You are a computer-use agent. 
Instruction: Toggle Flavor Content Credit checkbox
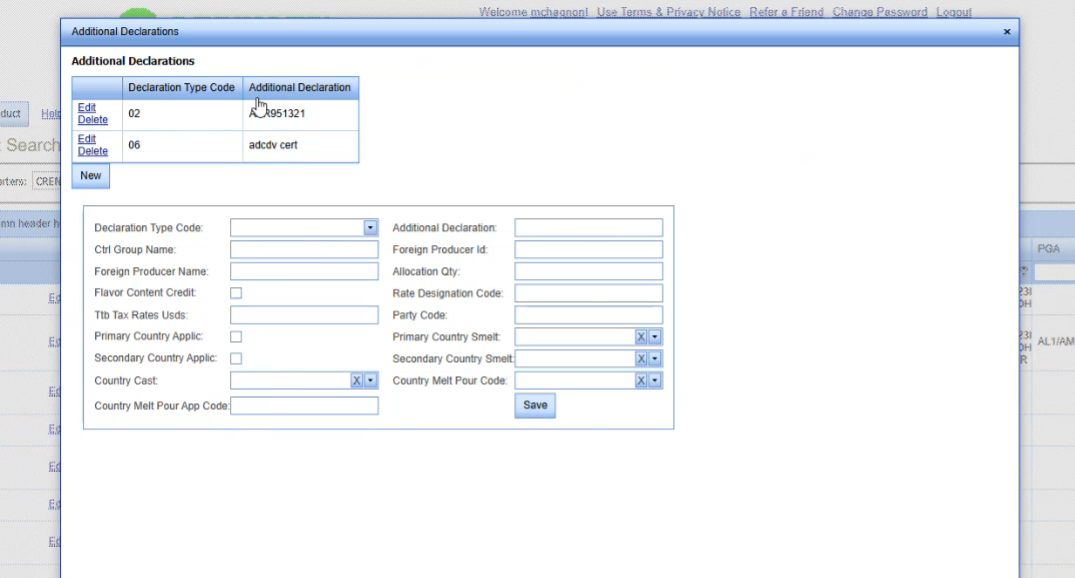point(236,293)
